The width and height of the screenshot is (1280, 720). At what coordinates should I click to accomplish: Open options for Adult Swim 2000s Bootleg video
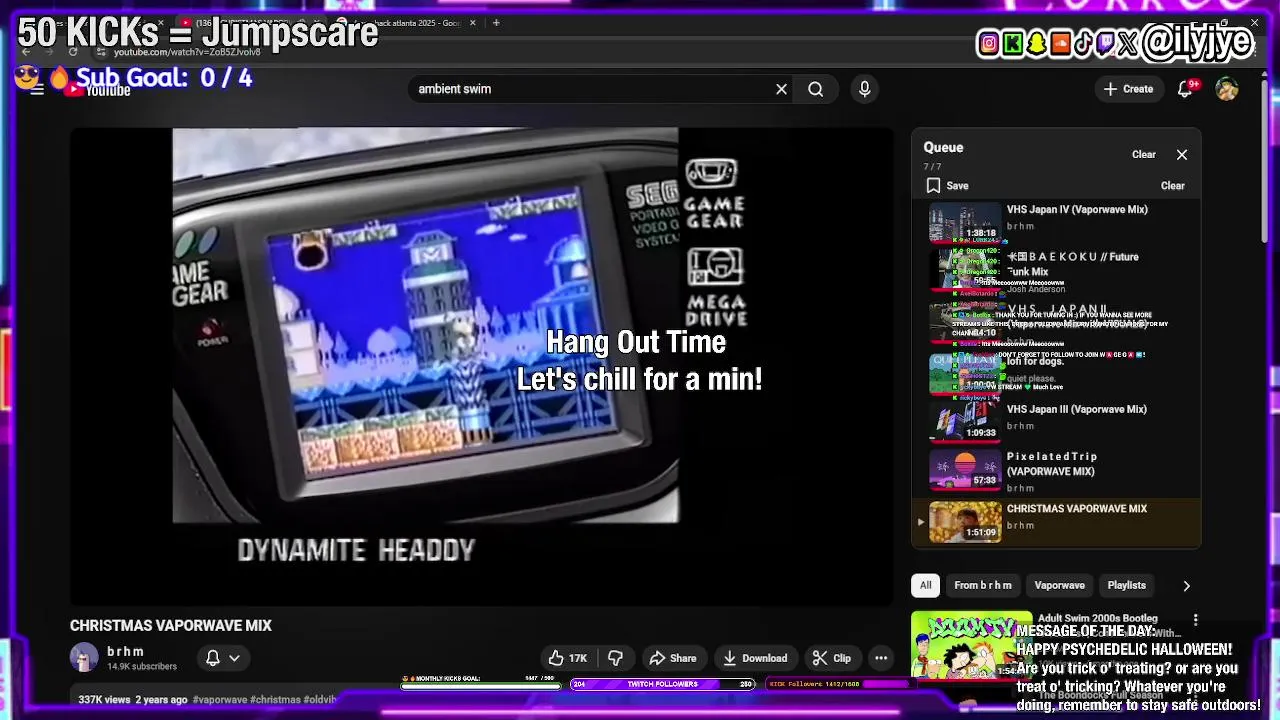[x=1195, y=620]
